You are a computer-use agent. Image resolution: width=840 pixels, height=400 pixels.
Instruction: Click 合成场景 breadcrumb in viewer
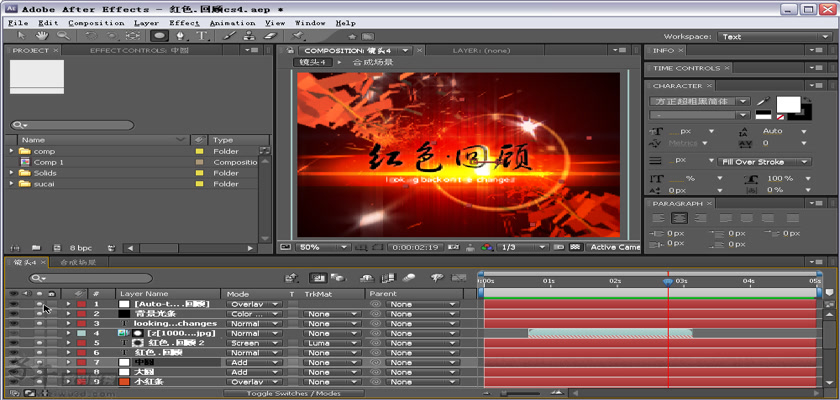pos(372,62)
